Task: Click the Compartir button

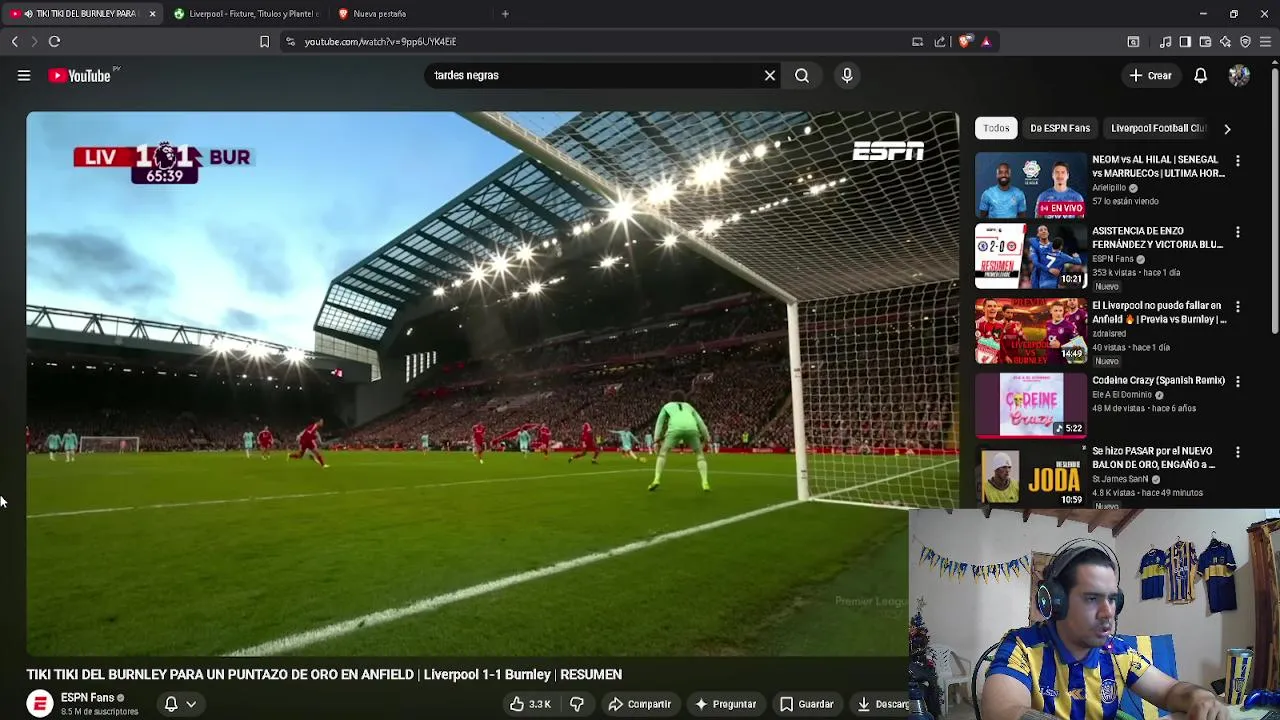Action: pos(639,704)
